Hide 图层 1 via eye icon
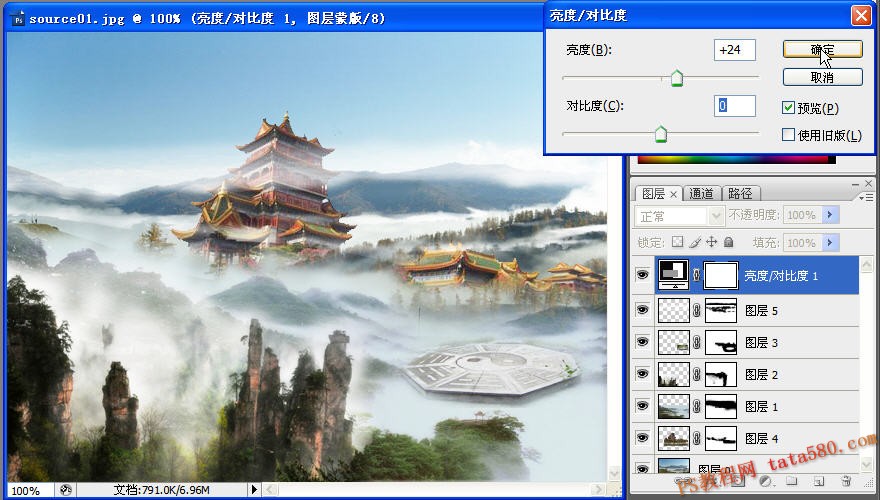The width and height of the screenshot is (880, 500). click(x=643, y=406)
